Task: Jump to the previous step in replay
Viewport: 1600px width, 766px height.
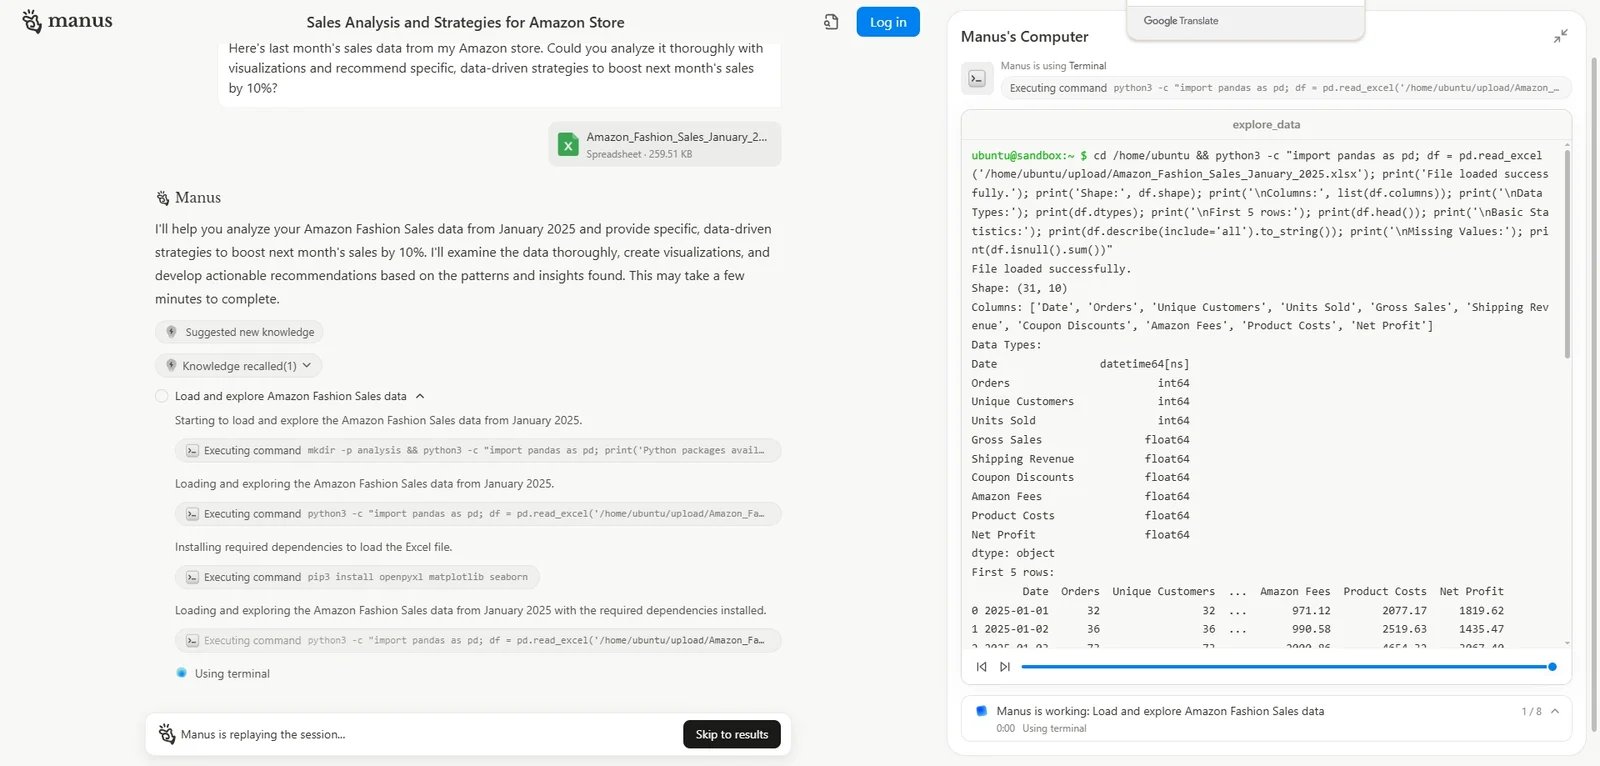Action: coord(981,667)
